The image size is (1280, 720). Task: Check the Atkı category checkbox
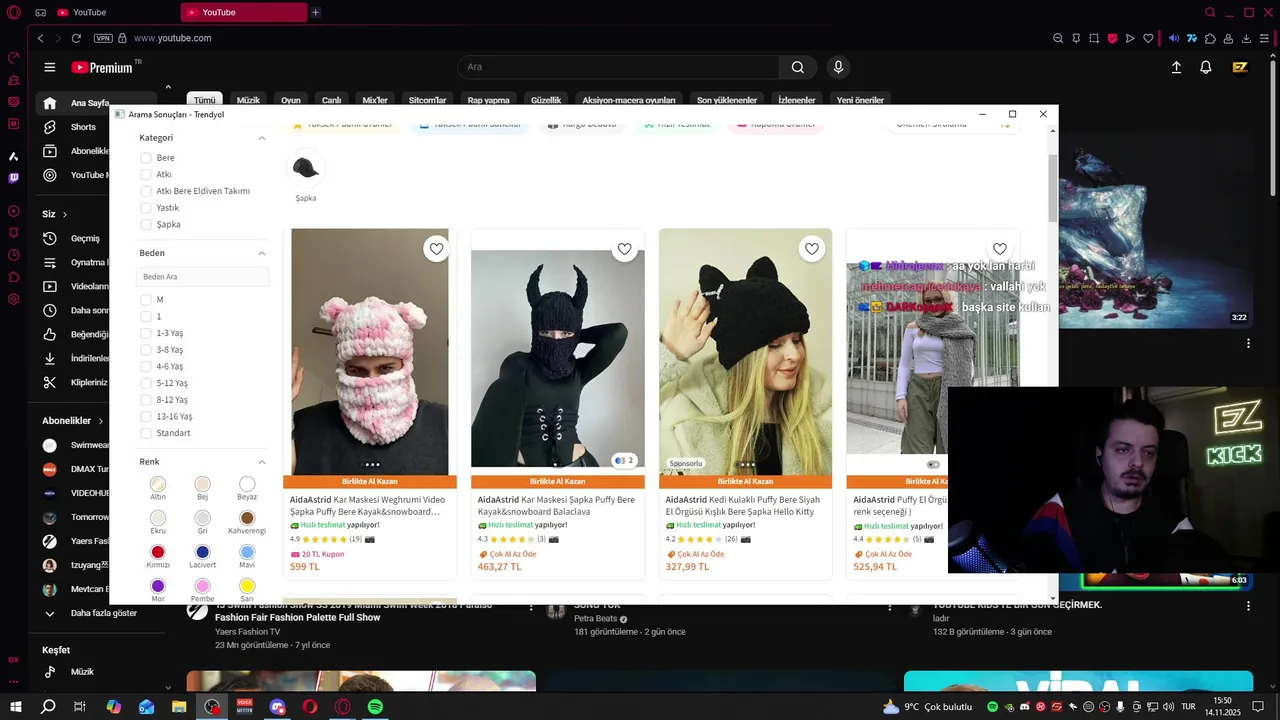click(146, 175)
